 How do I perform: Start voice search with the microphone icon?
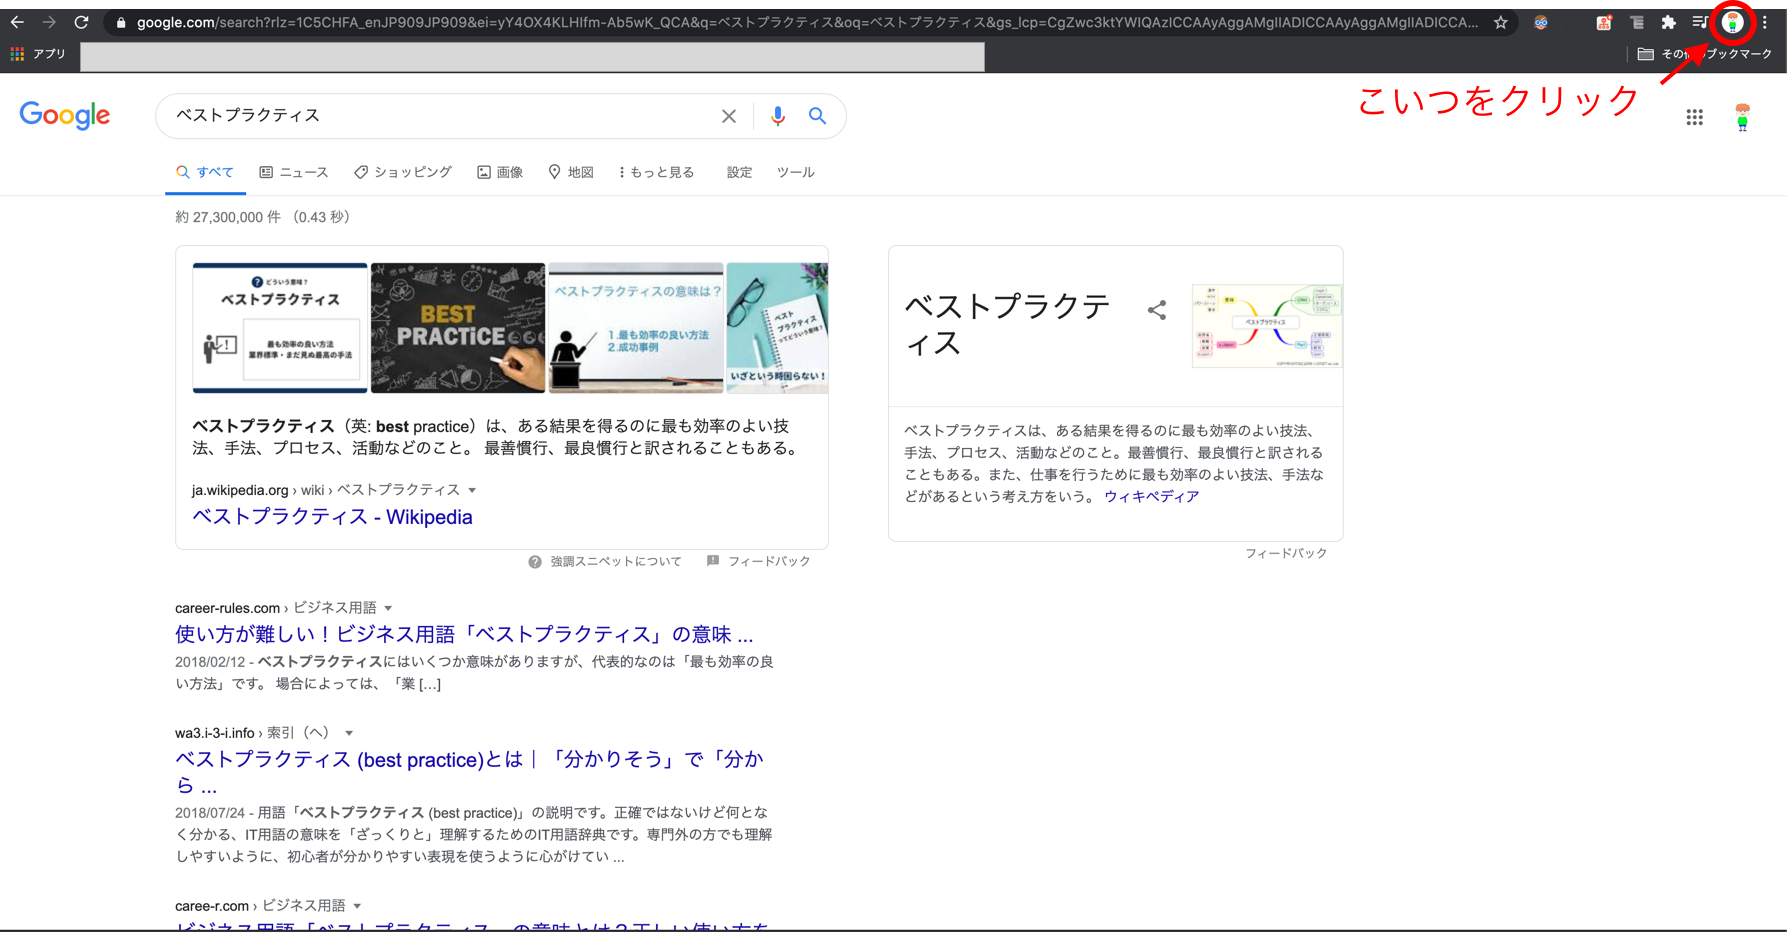click(777, 116)
